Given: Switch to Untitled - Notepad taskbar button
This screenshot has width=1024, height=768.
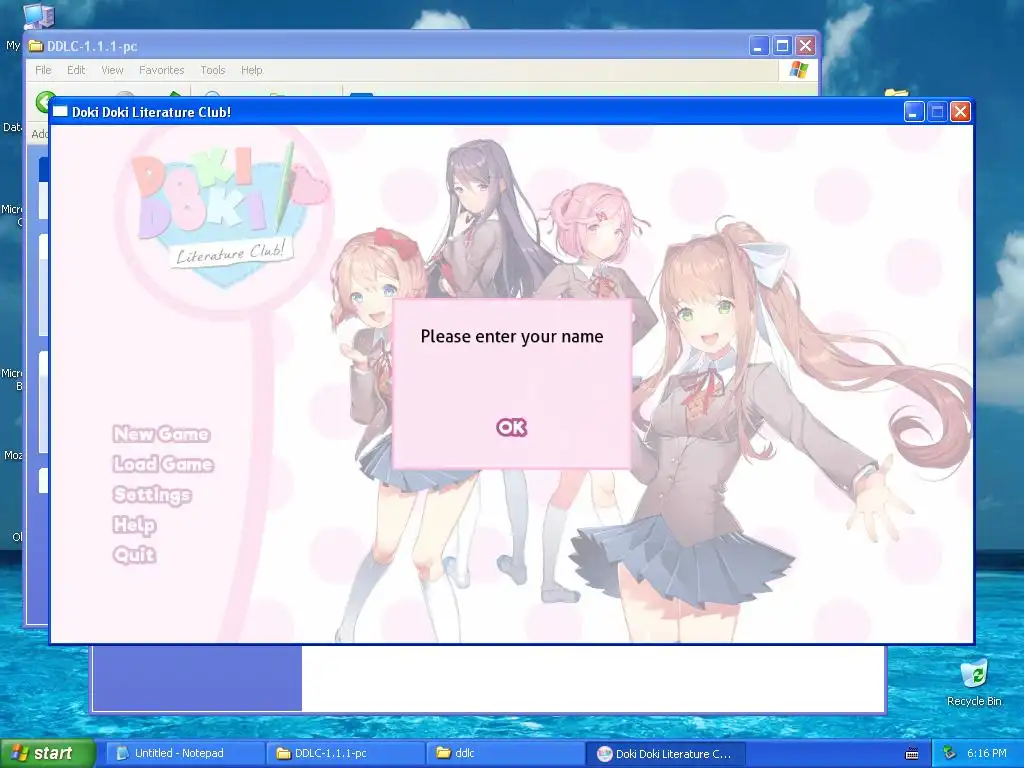Looking at the screenshot, I should [185, 753].
